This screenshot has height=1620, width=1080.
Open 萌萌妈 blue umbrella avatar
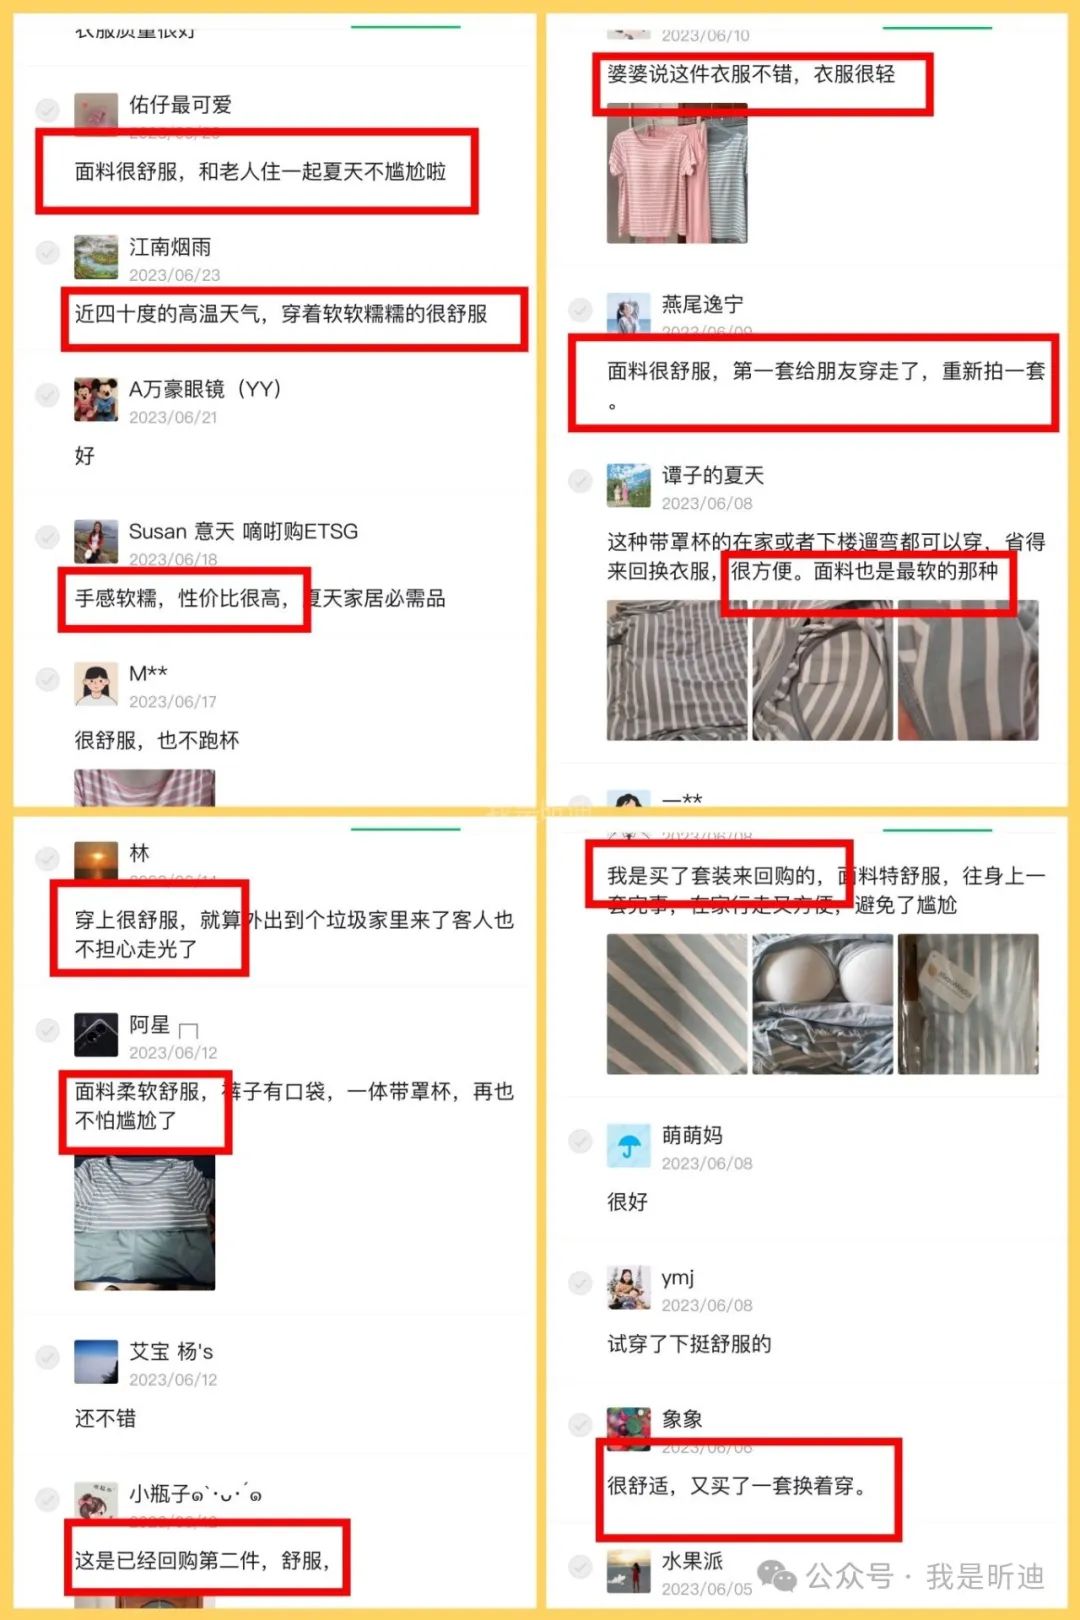coord(629,1146)
